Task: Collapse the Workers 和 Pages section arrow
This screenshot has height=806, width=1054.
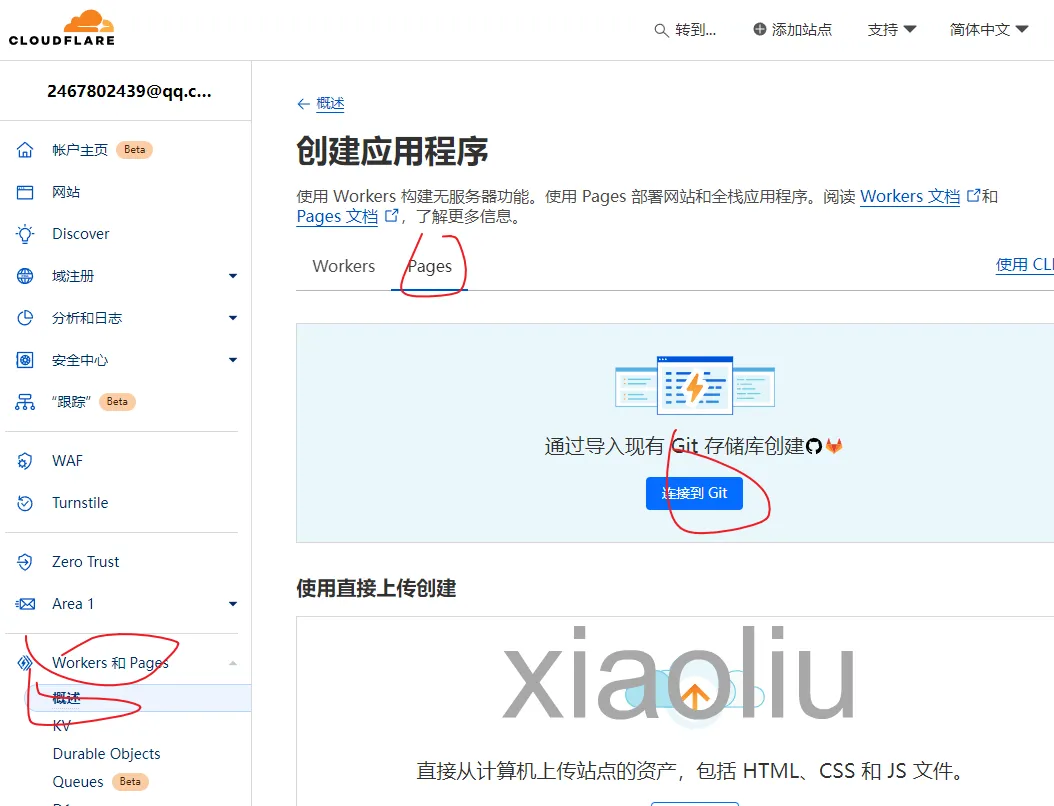Action: click(x=233, y=663)
